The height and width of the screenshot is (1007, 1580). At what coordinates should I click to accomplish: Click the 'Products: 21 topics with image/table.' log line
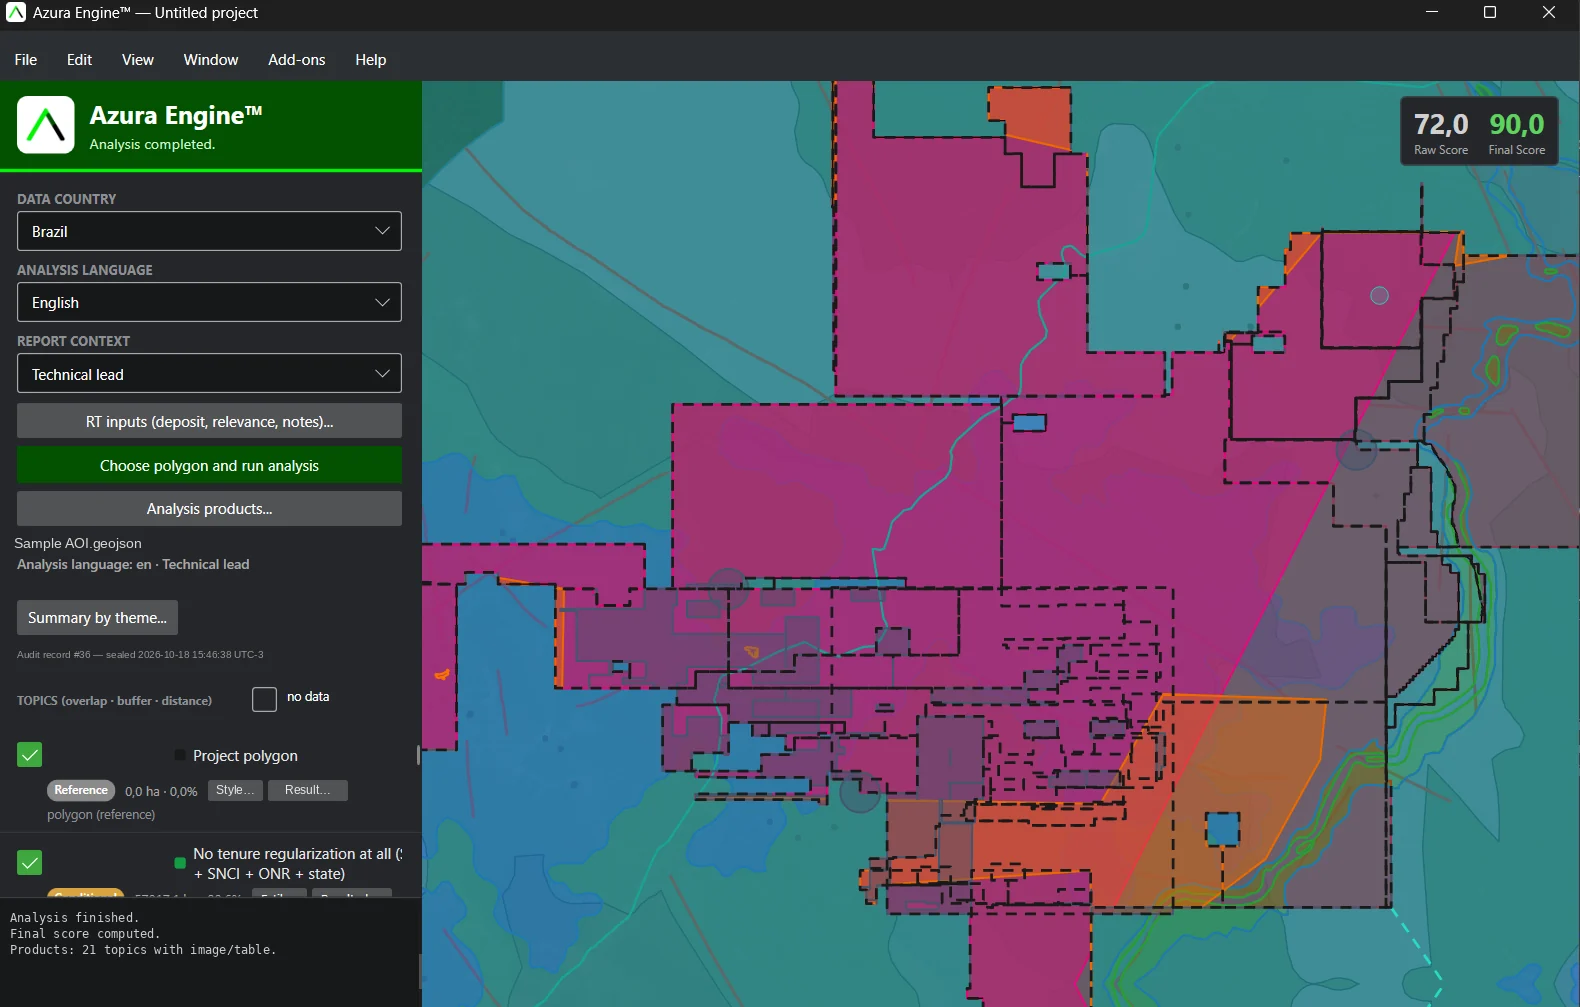[x=143, y=950]
